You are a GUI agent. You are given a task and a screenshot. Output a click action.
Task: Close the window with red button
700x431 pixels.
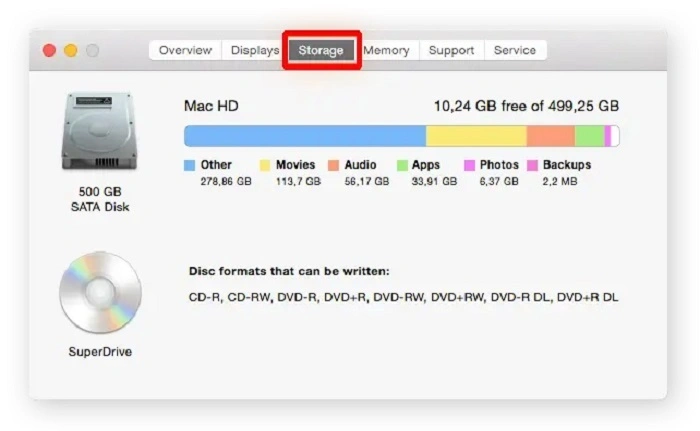pos(49,50)
